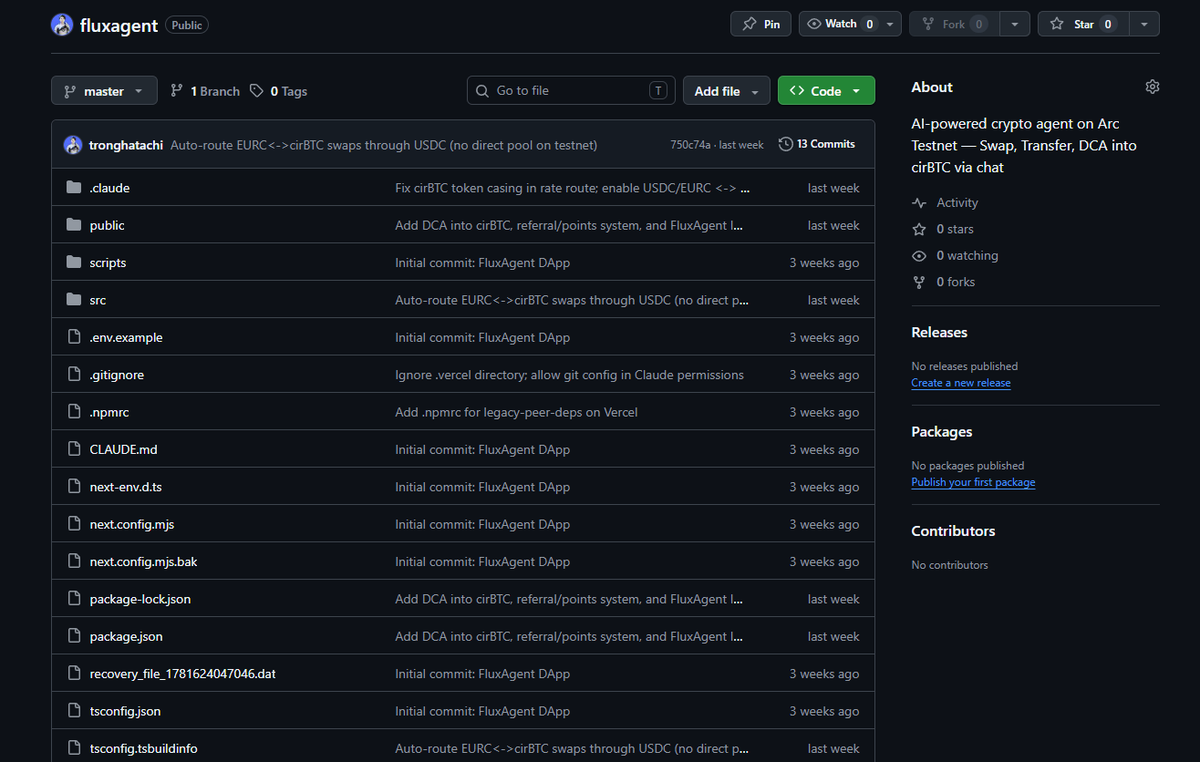The image size is (1200, 762).
Task: Open the scripts folder
Action: [x=108, y=263]
